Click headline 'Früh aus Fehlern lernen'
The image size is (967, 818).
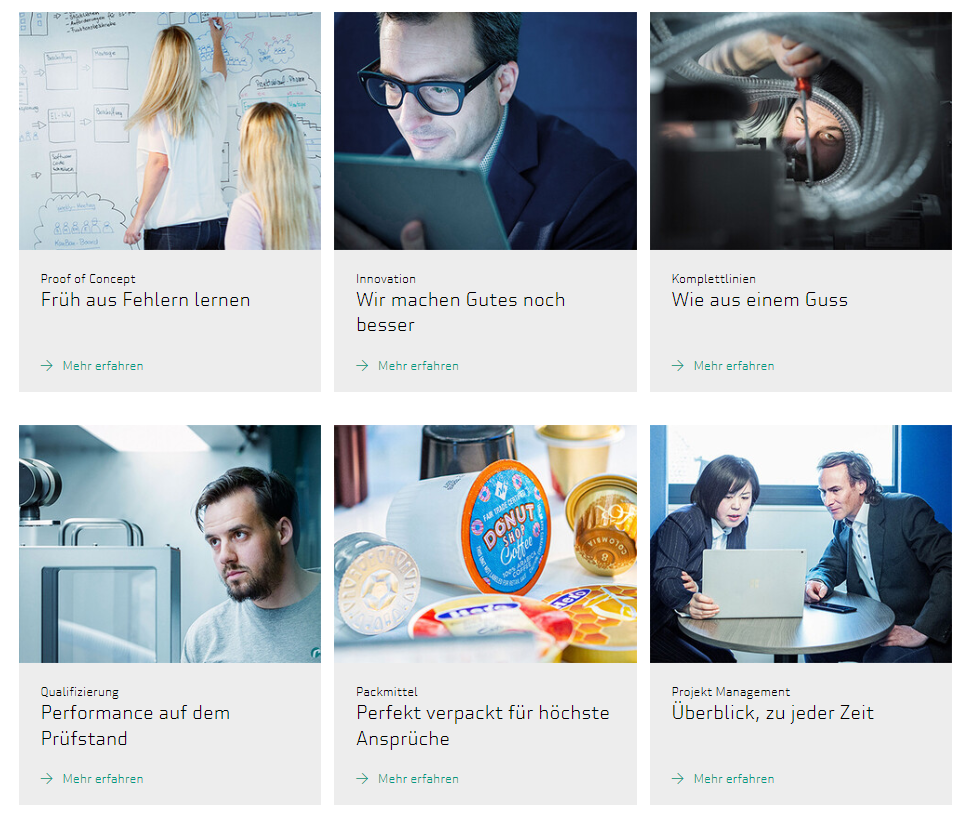click(x=146, y=300)
